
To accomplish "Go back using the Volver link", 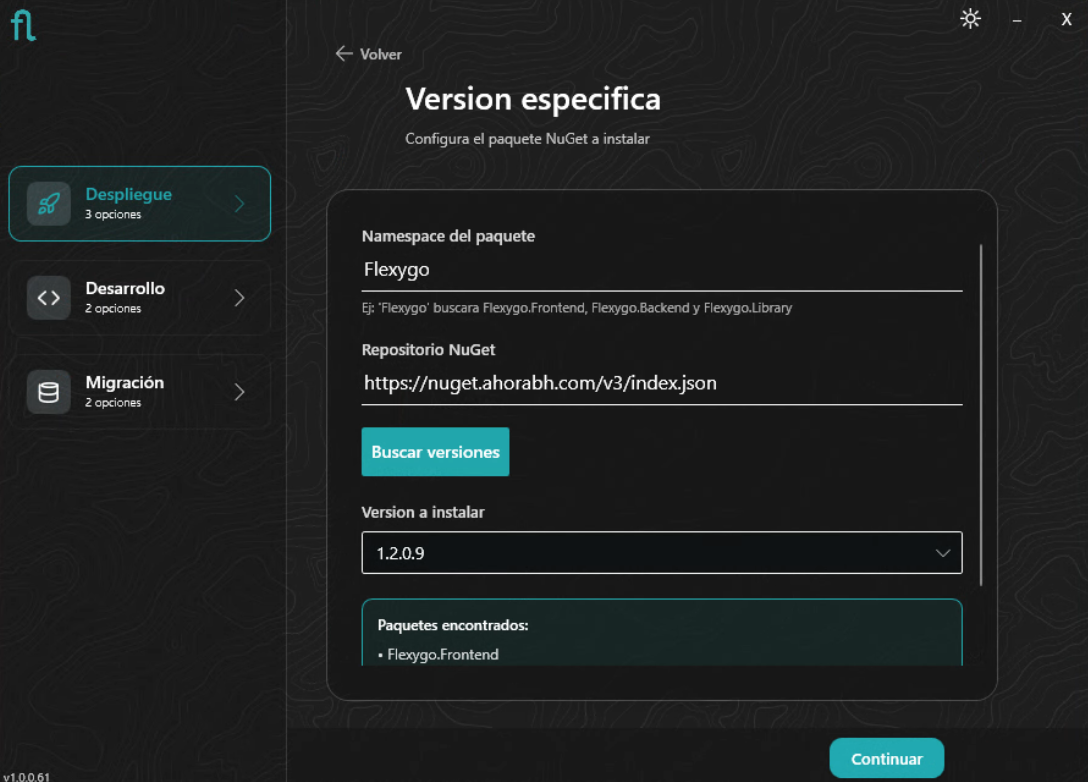I will pos(368,54).
